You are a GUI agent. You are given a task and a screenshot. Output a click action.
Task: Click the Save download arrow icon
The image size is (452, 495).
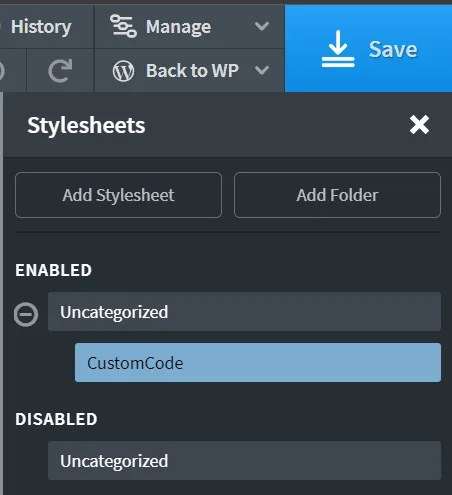(x=338, y=49)
